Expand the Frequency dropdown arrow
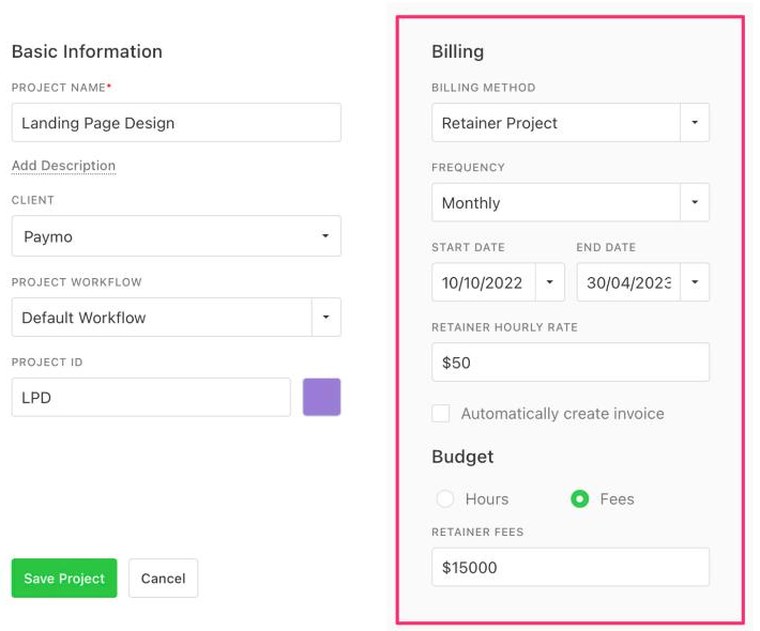This screenshot has height=631, width=760. 695,202
